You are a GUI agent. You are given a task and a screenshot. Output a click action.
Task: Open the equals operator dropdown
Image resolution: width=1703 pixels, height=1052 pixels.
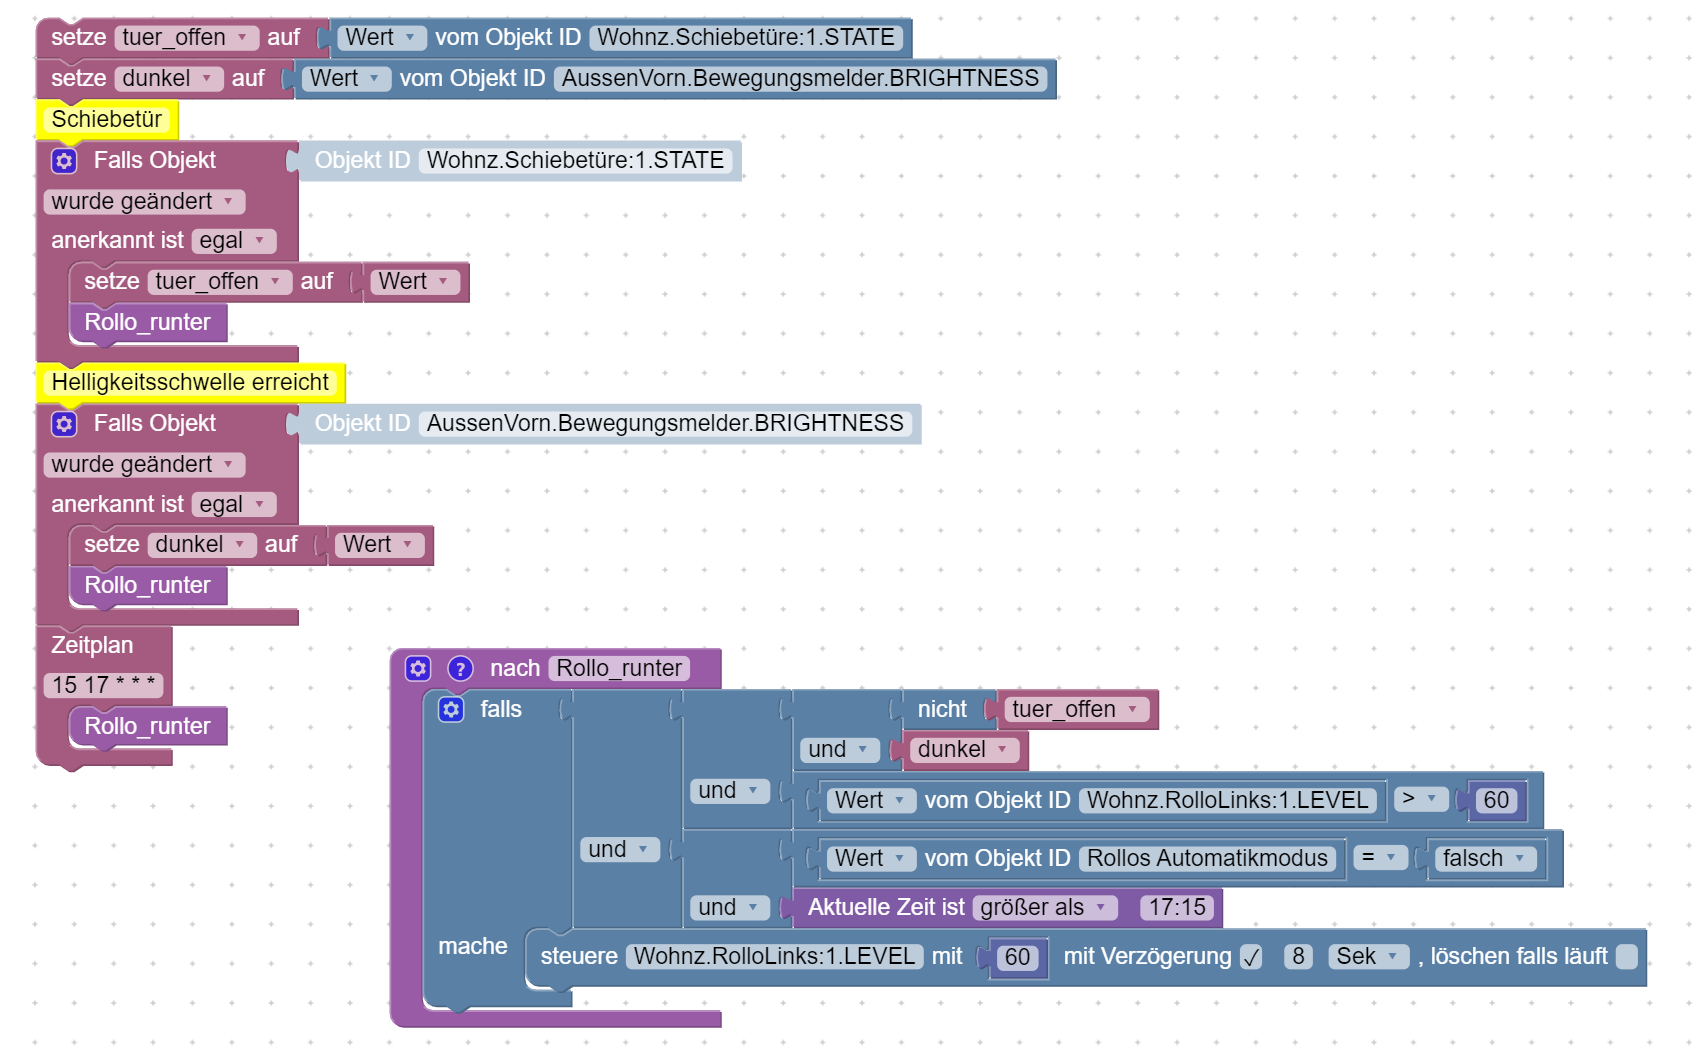point(1380,858)
